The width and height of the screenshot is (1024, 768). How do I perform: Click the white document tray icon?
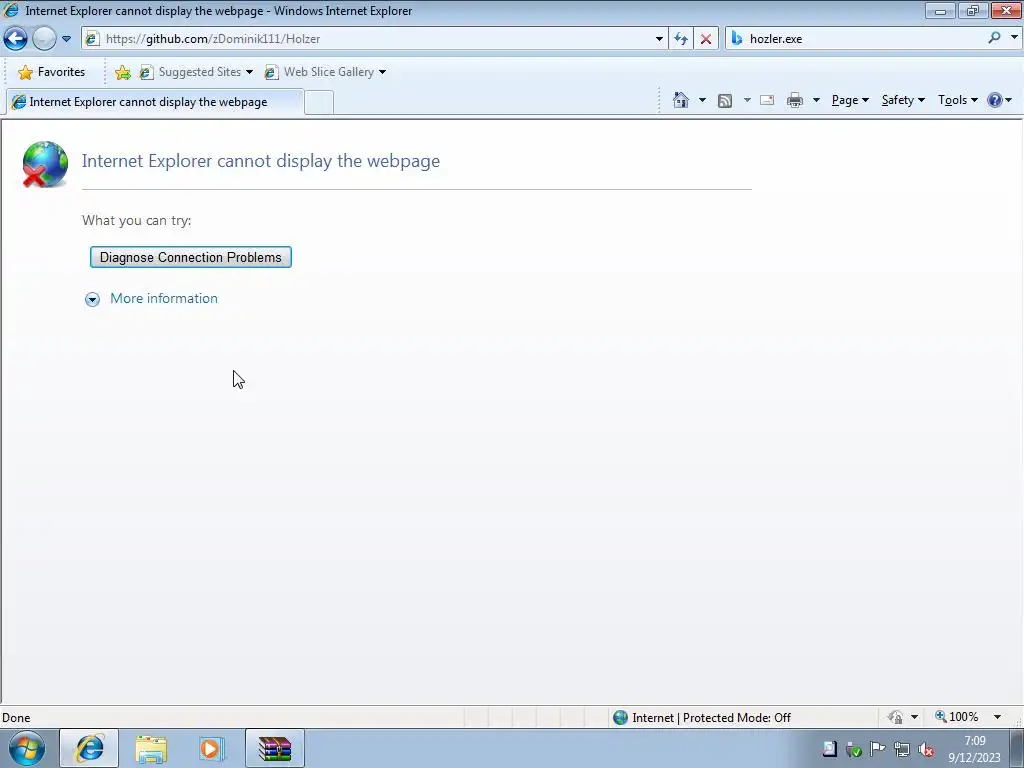829,749
